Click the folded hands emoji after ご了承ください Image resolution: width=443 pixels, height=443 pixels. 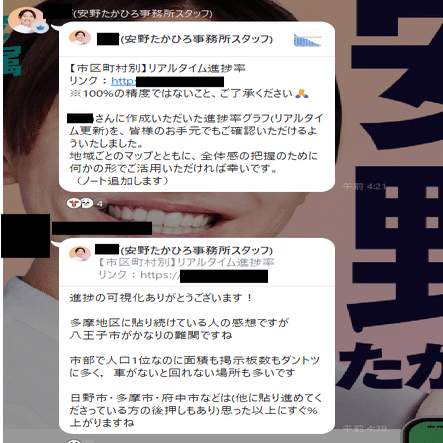click(x=302, y=93)
